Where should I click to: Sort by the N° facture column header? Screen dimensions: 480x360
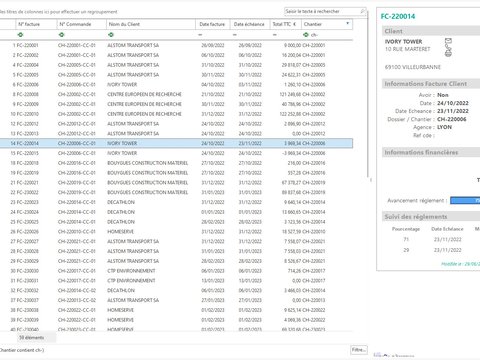pyautogui.click(x=36, y=24)
